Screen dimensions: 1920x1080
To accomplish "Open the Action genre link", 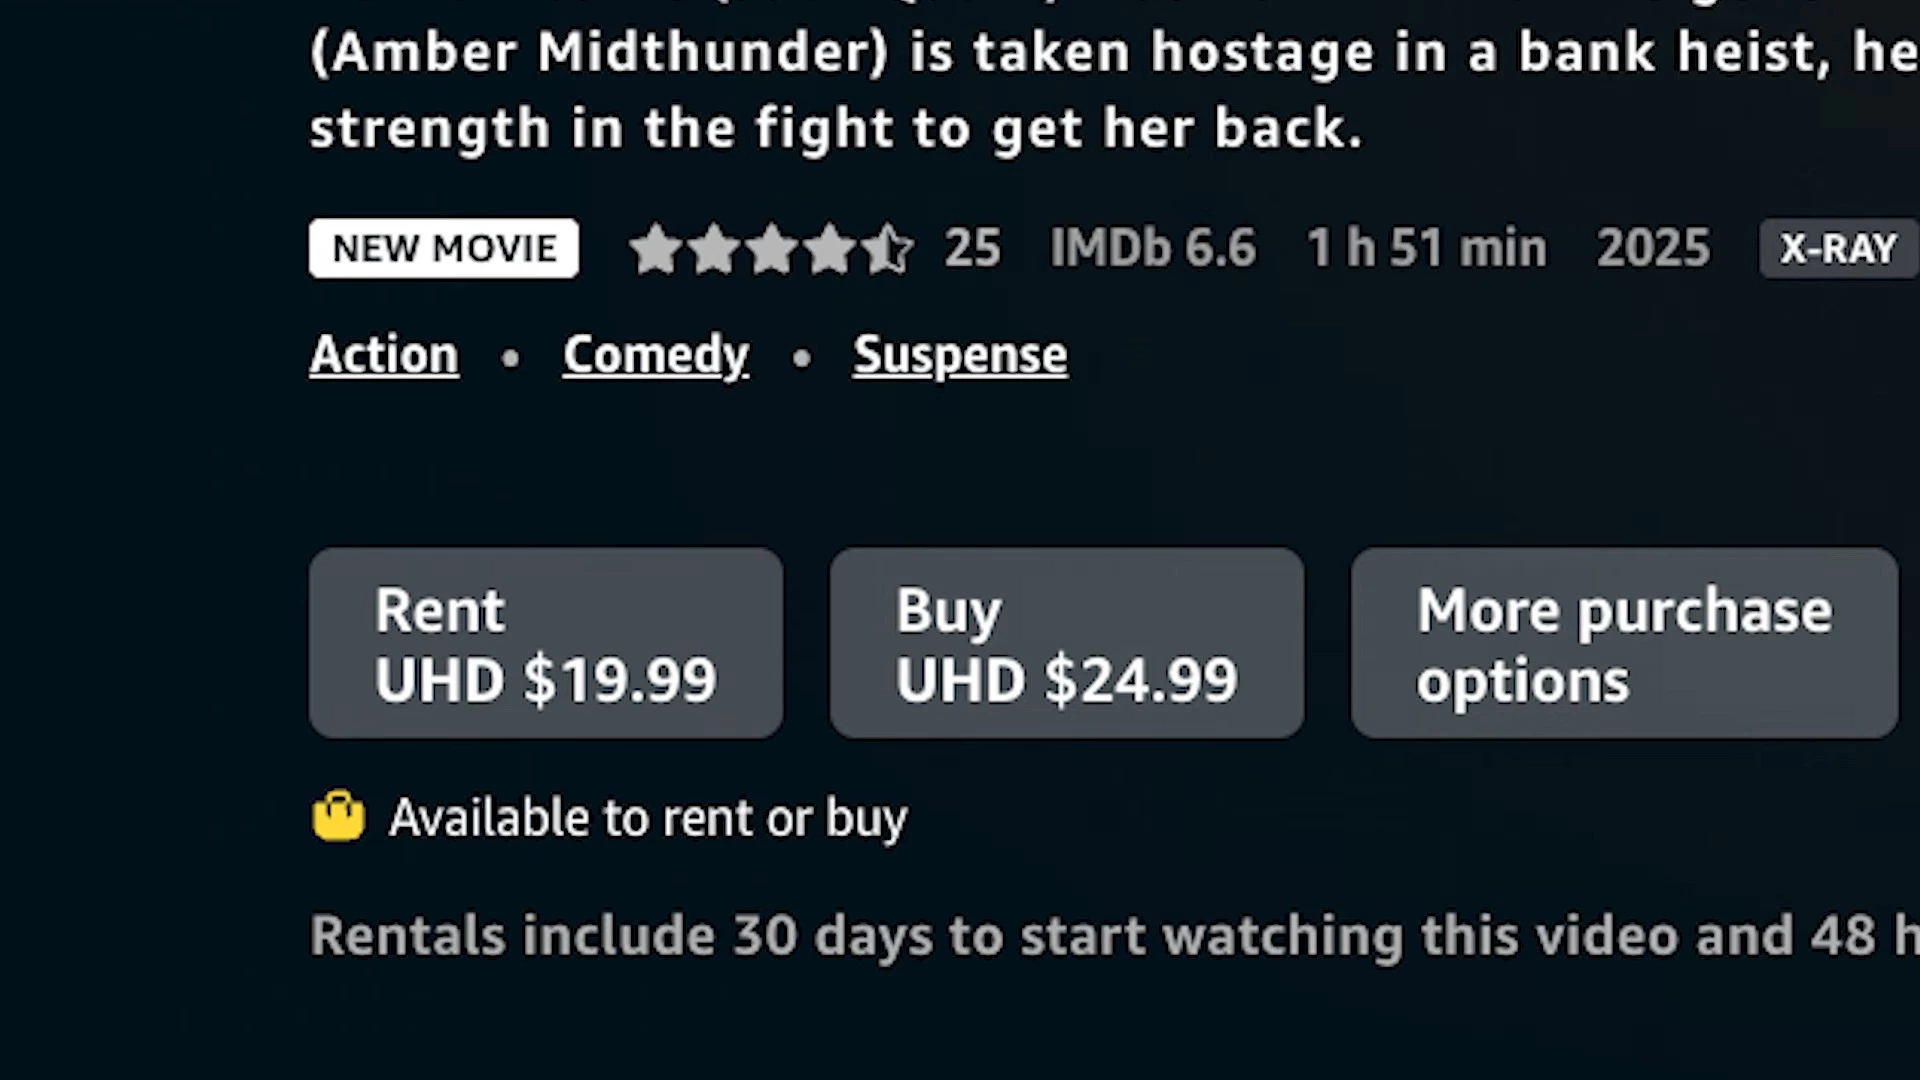I will 384,355.
